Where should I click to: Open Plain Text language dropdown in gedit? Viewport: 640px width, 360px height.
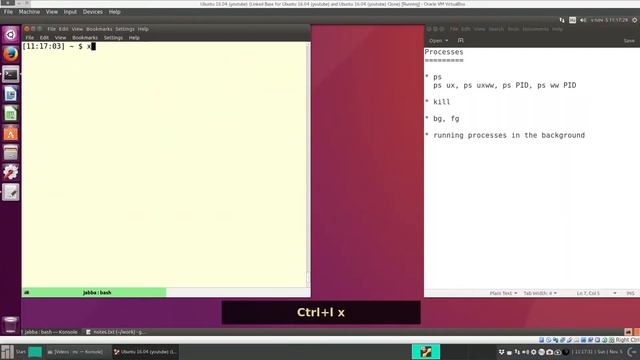coord(503,293)
